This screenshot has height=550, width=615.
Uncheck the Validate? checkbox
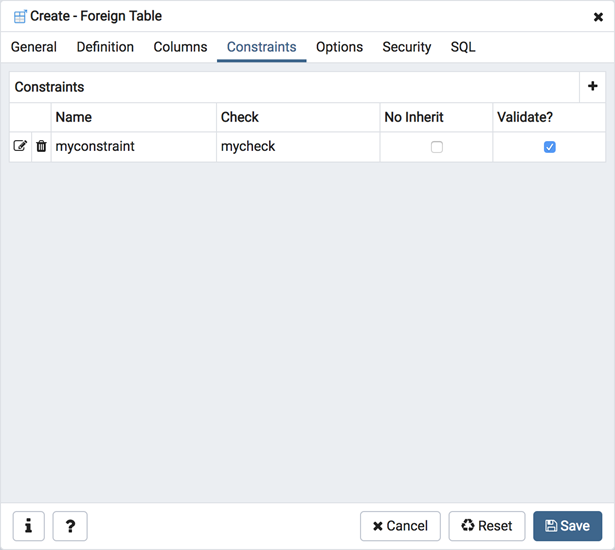(x=549, y=147)
